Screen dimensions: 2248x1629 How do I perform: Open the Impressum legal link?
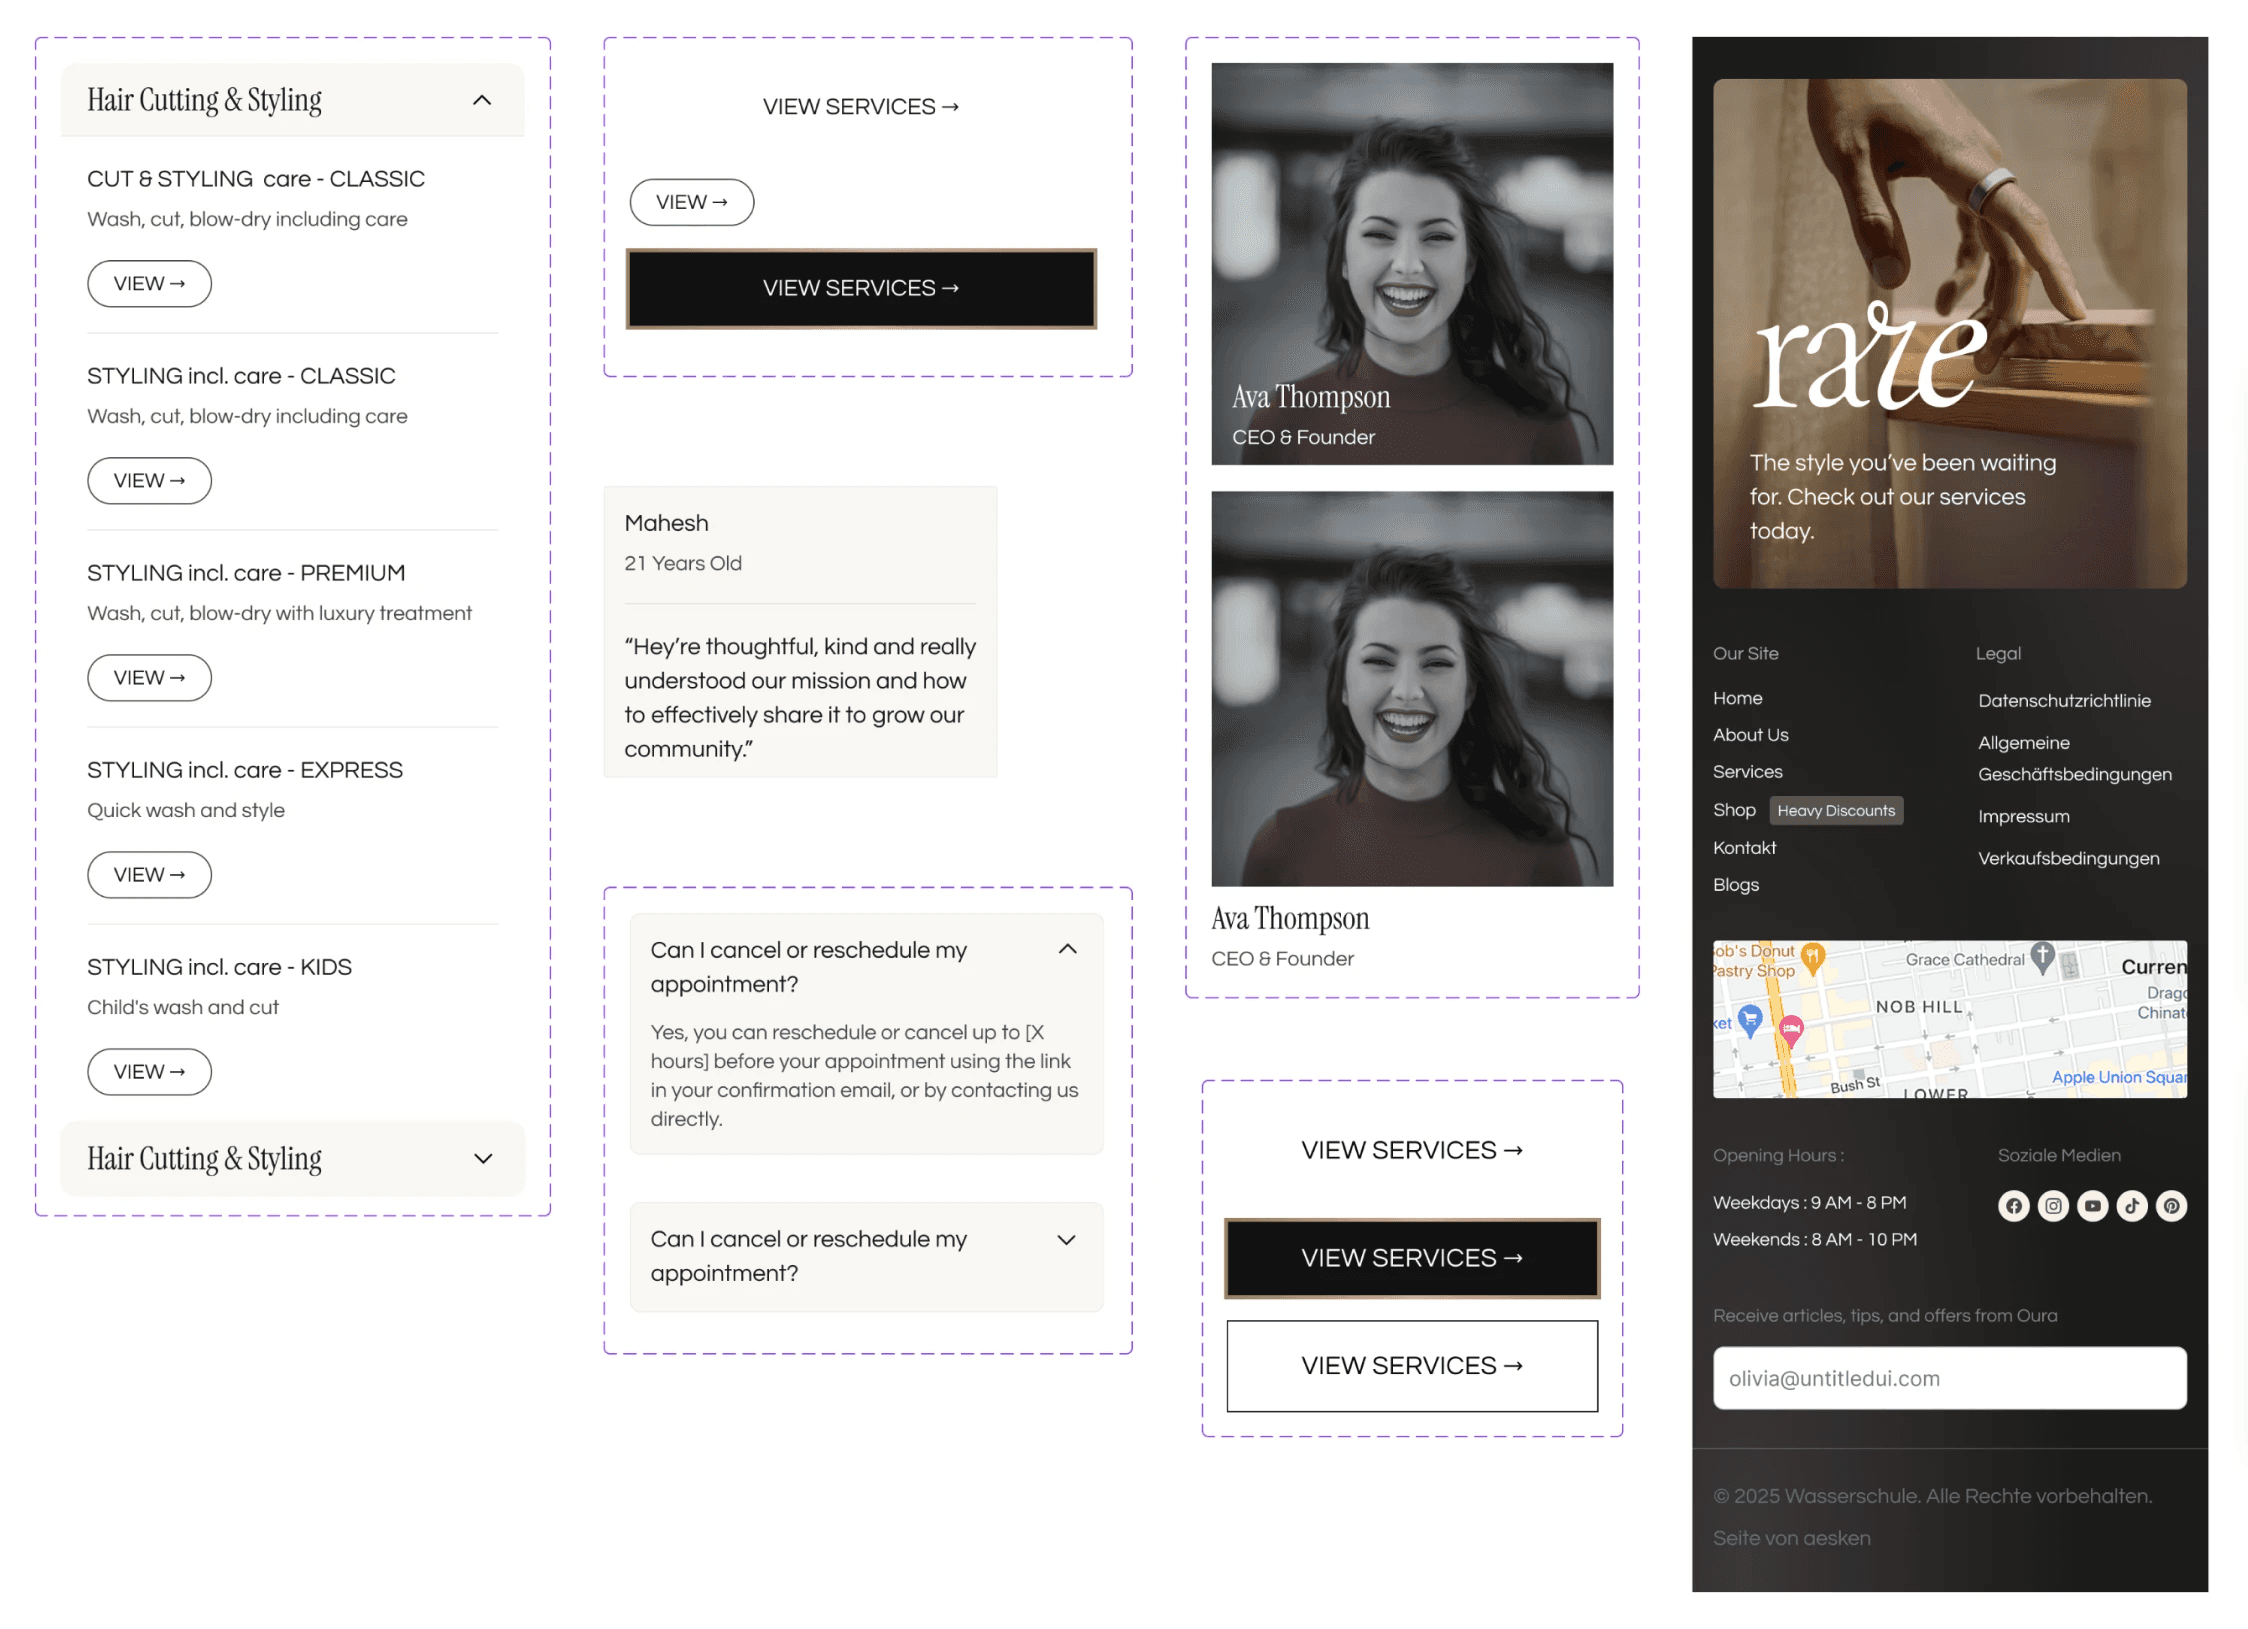[2023, 816]
